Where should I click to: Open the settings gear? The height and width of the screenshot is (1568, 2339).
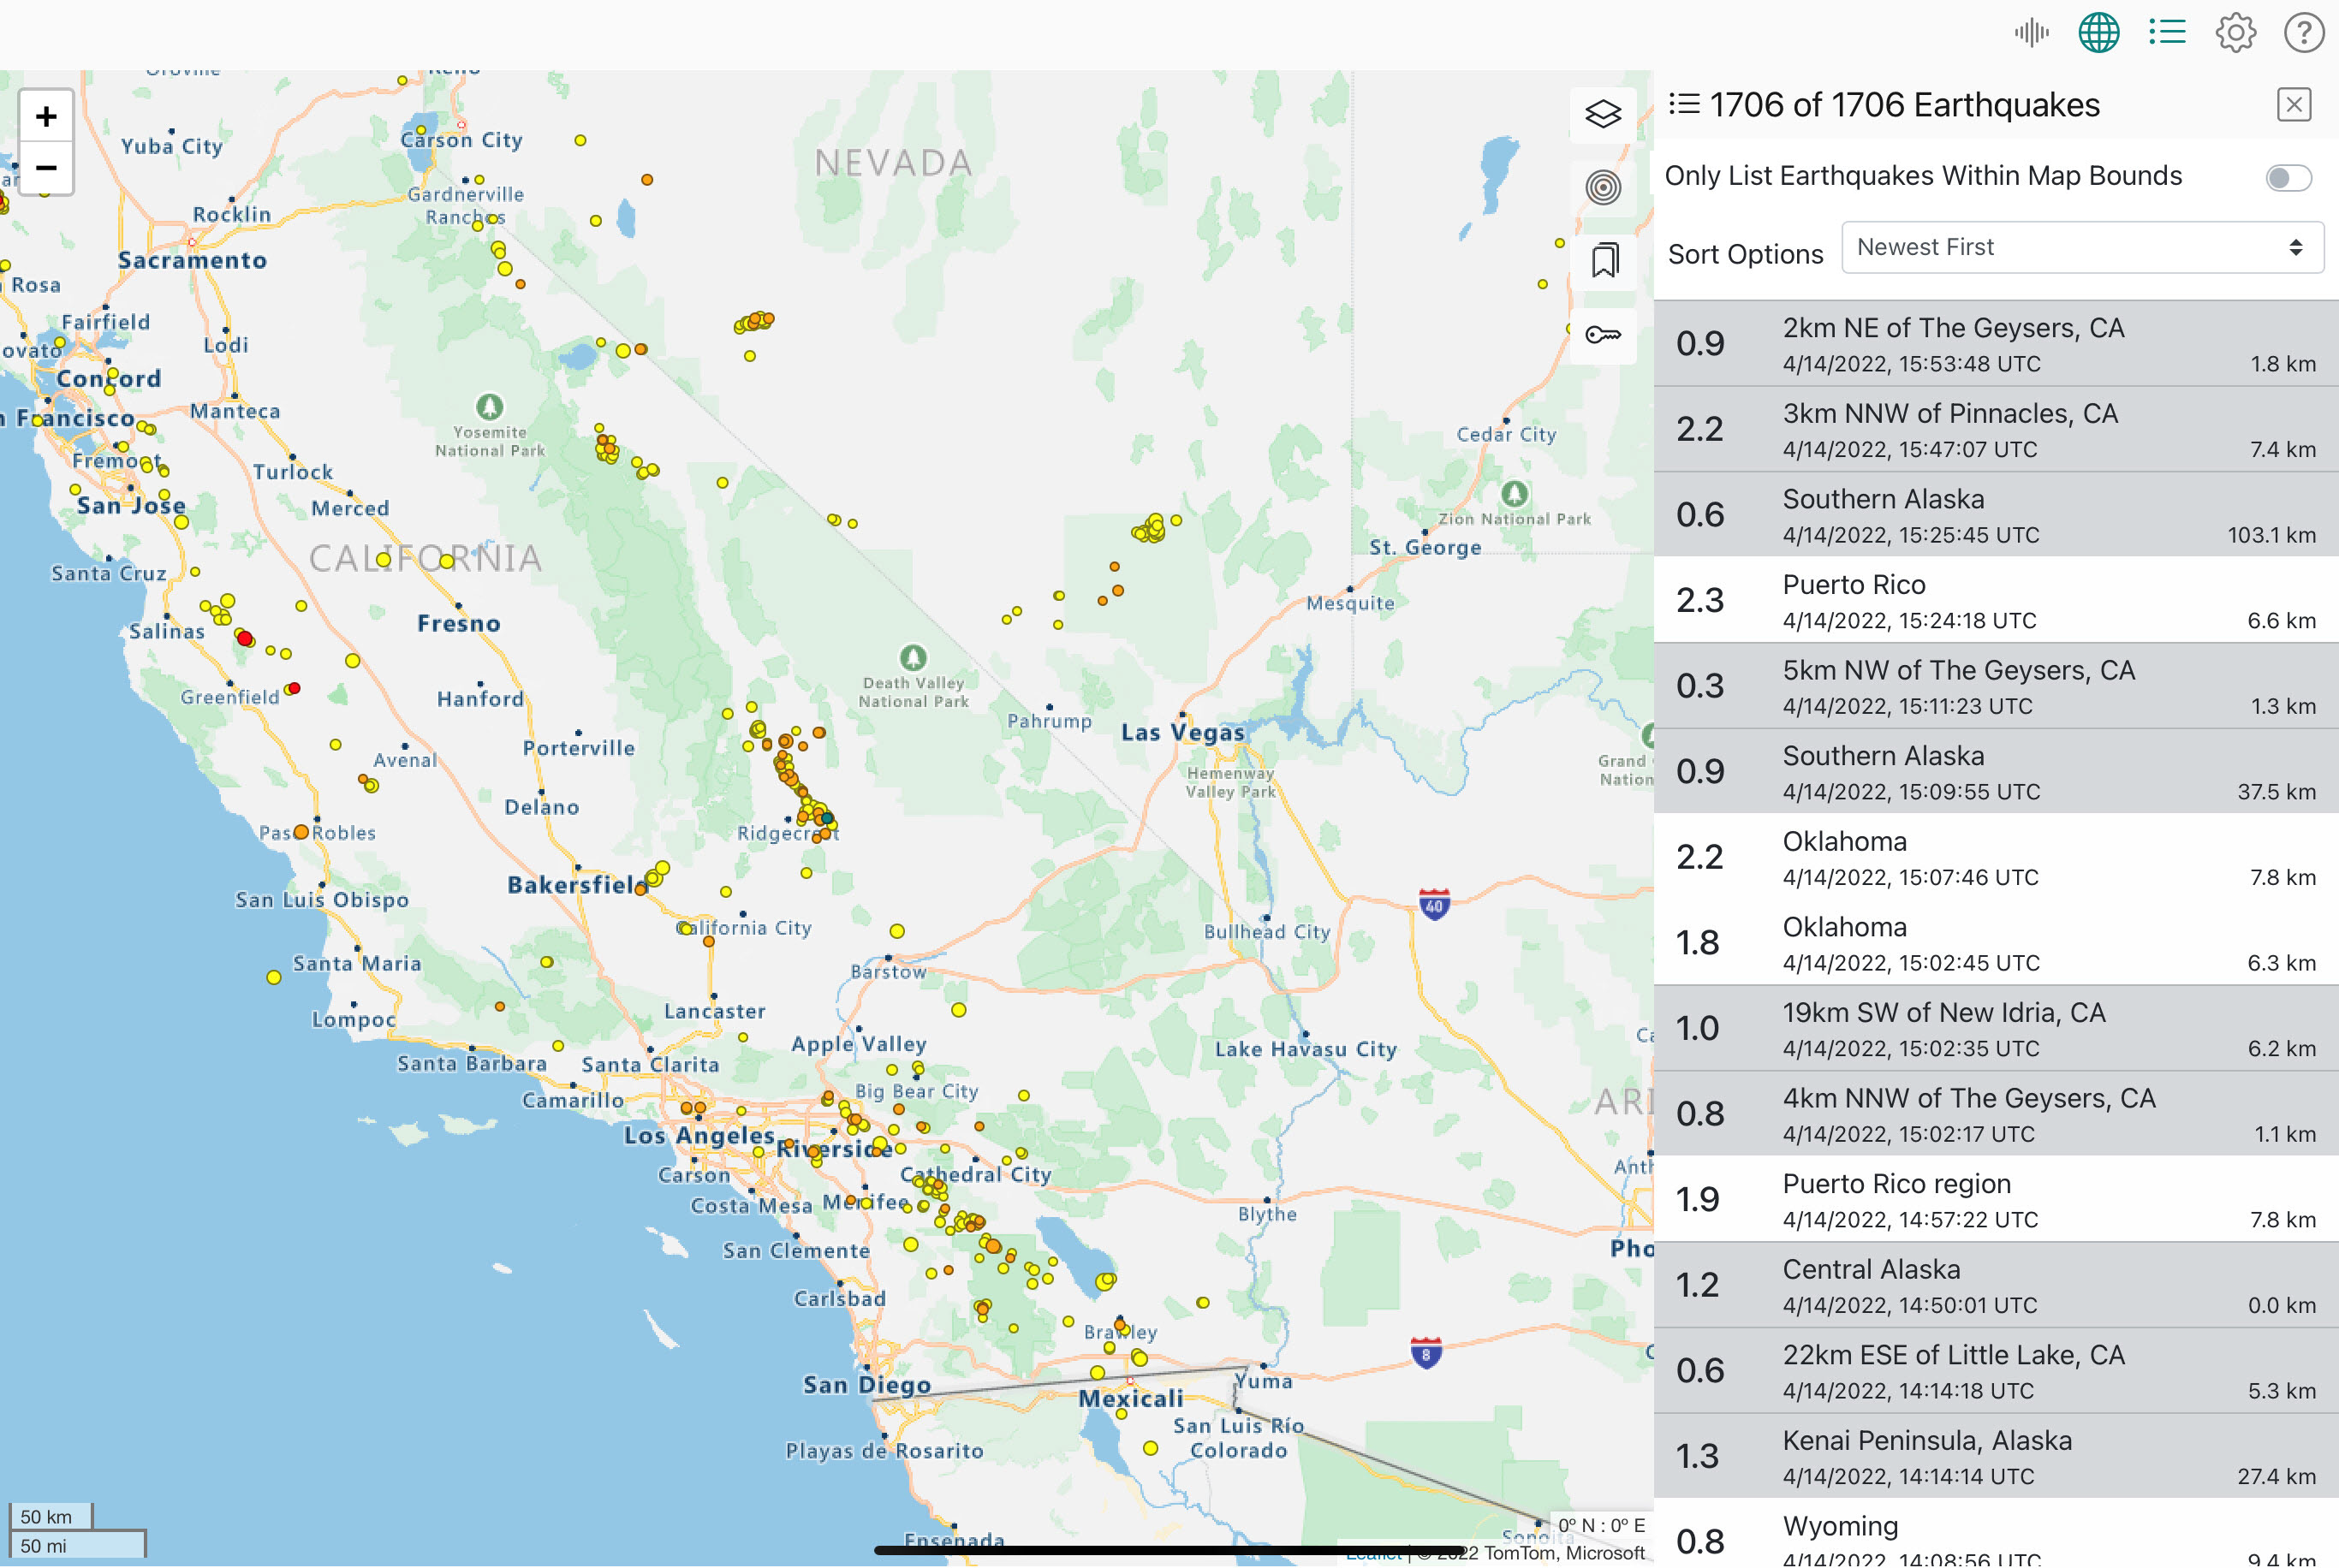(2236, 32)
